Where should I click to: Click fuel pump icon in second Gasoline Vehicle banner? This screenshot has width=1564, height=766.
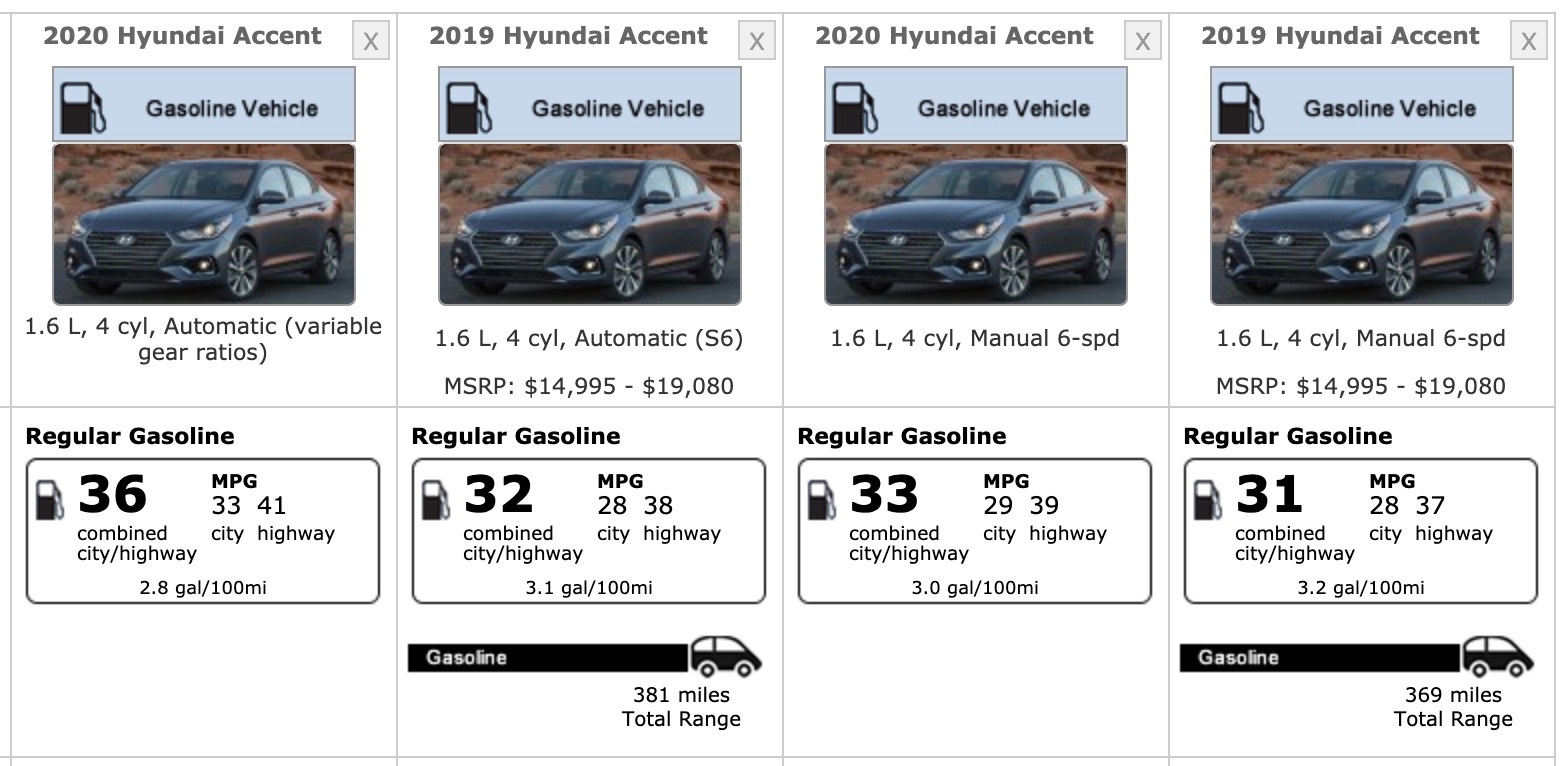[470, 107]
